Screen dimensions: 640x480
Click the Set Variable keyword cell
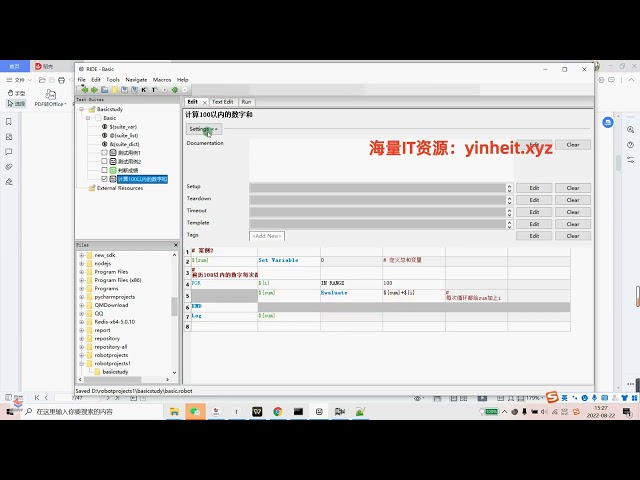pyautogui.click(x=289, y=260)
